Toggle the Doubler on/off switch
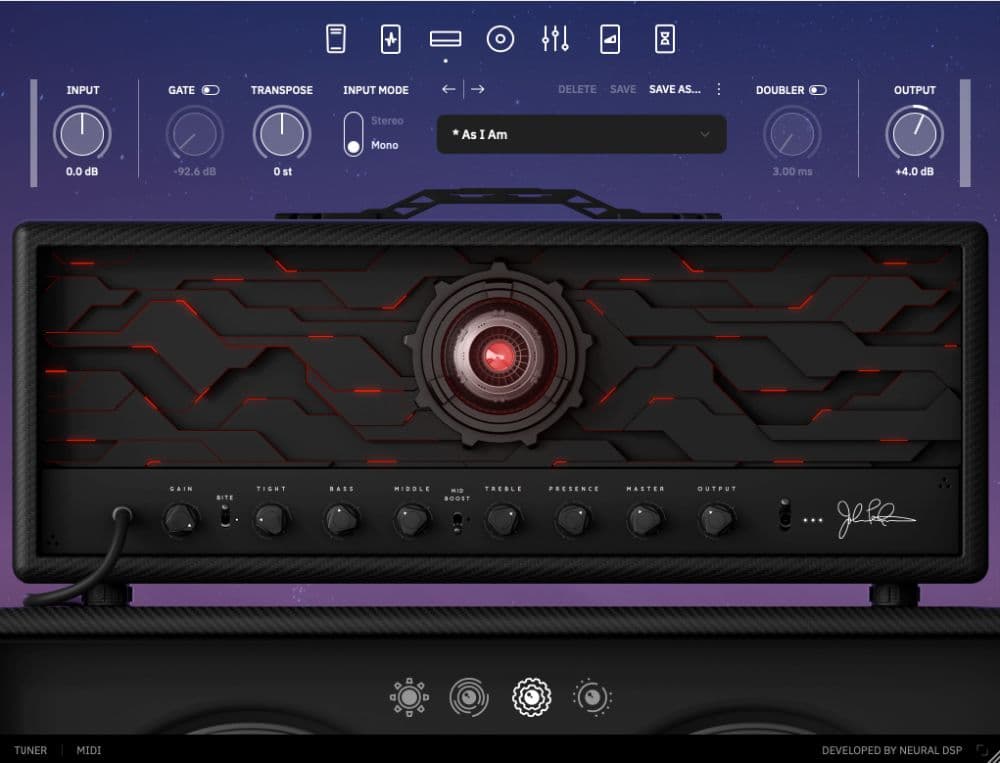Screen dimensions: 1000x763 coord(818,90)
